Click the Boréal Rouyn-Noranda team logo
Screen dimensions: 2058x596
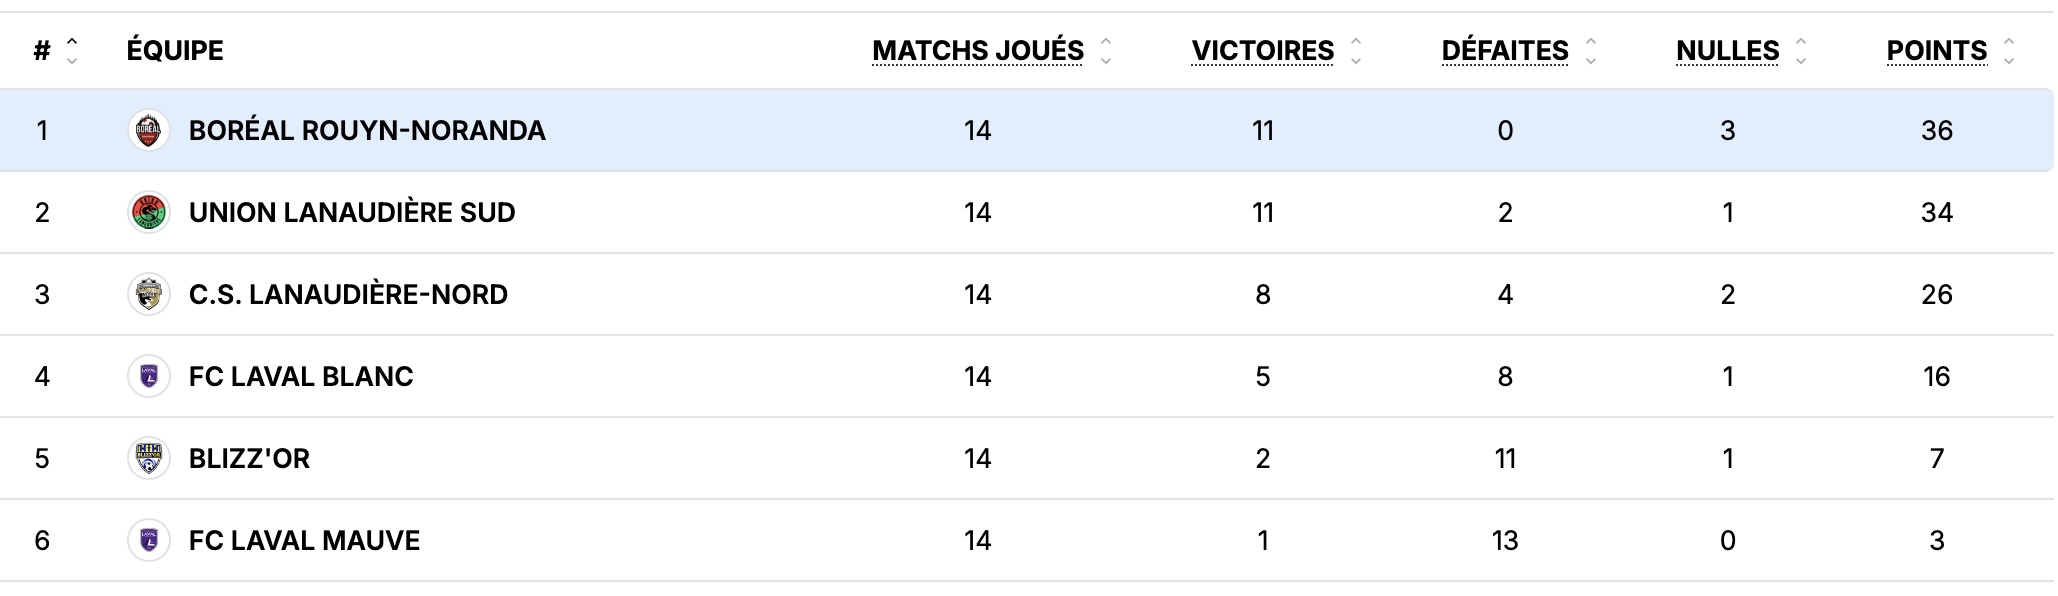click(148, 130)
